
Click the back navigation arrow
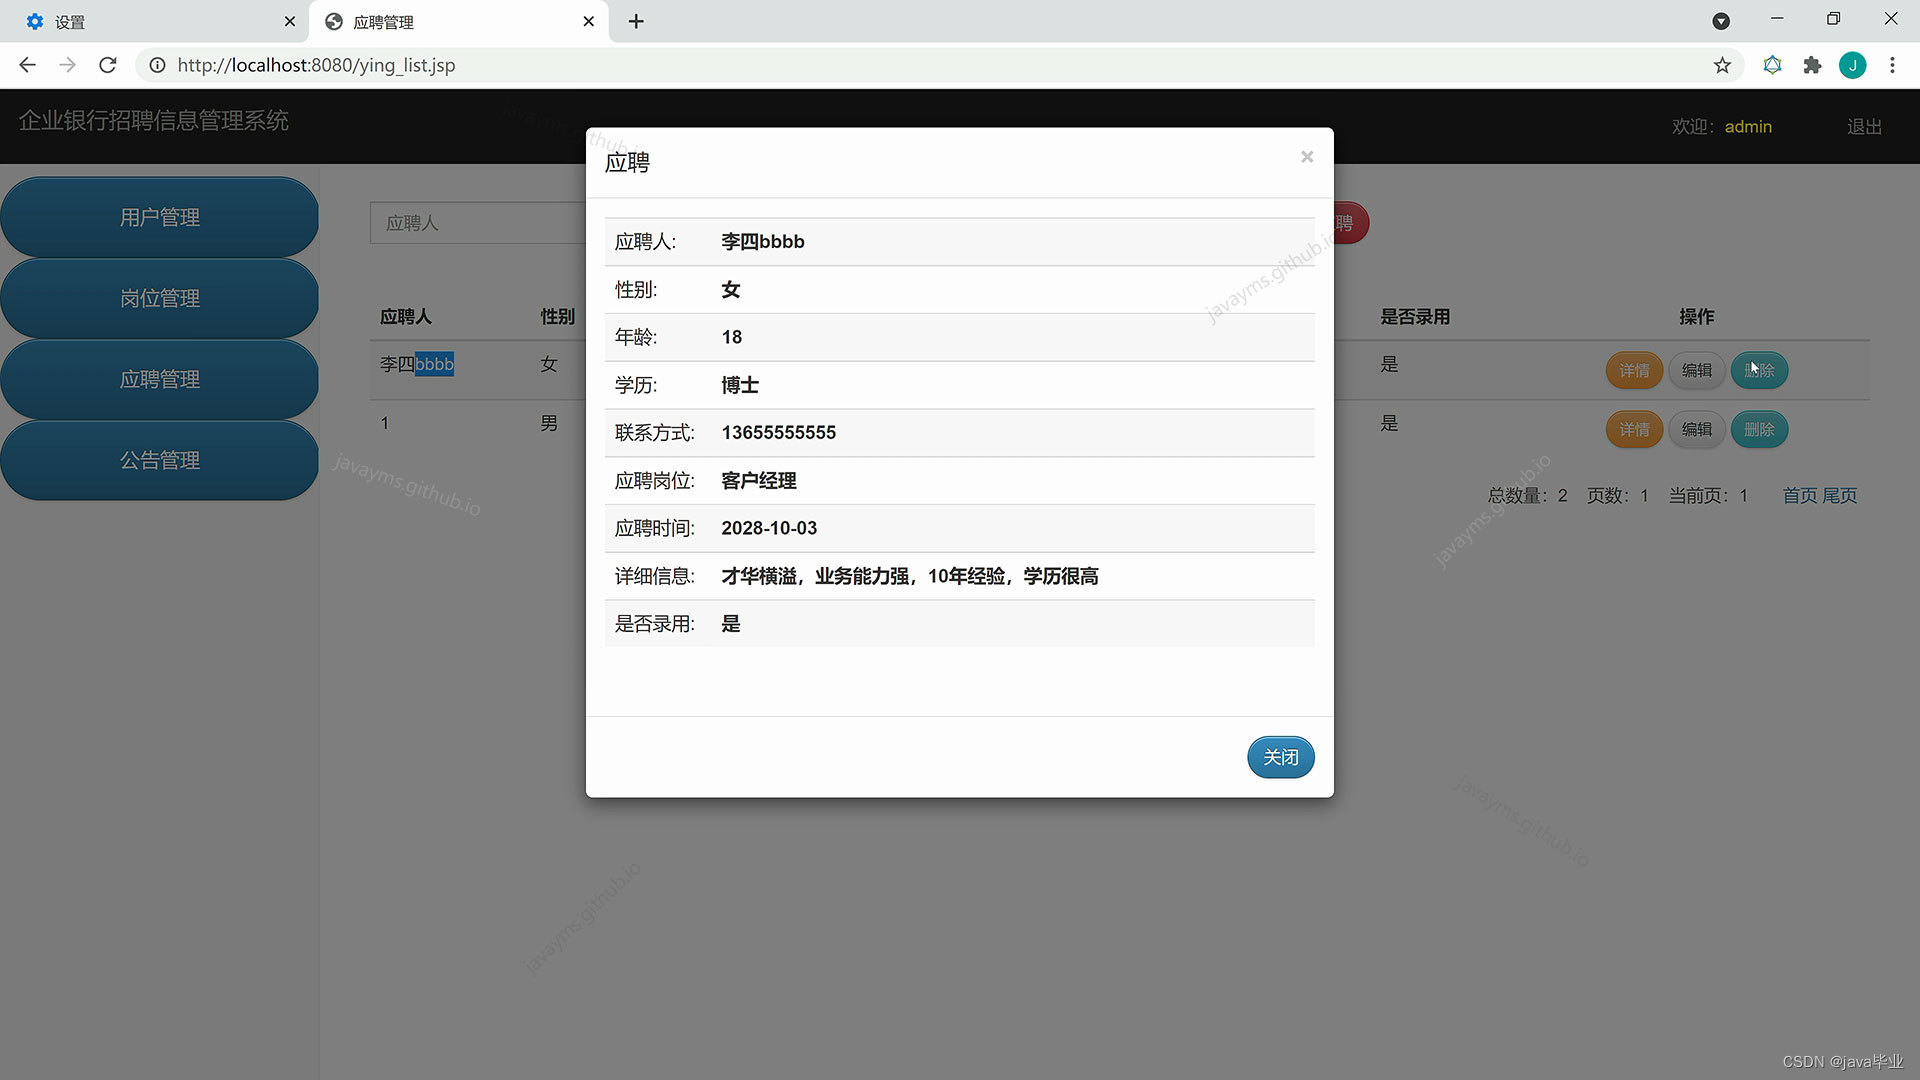(x=26, y=65)
